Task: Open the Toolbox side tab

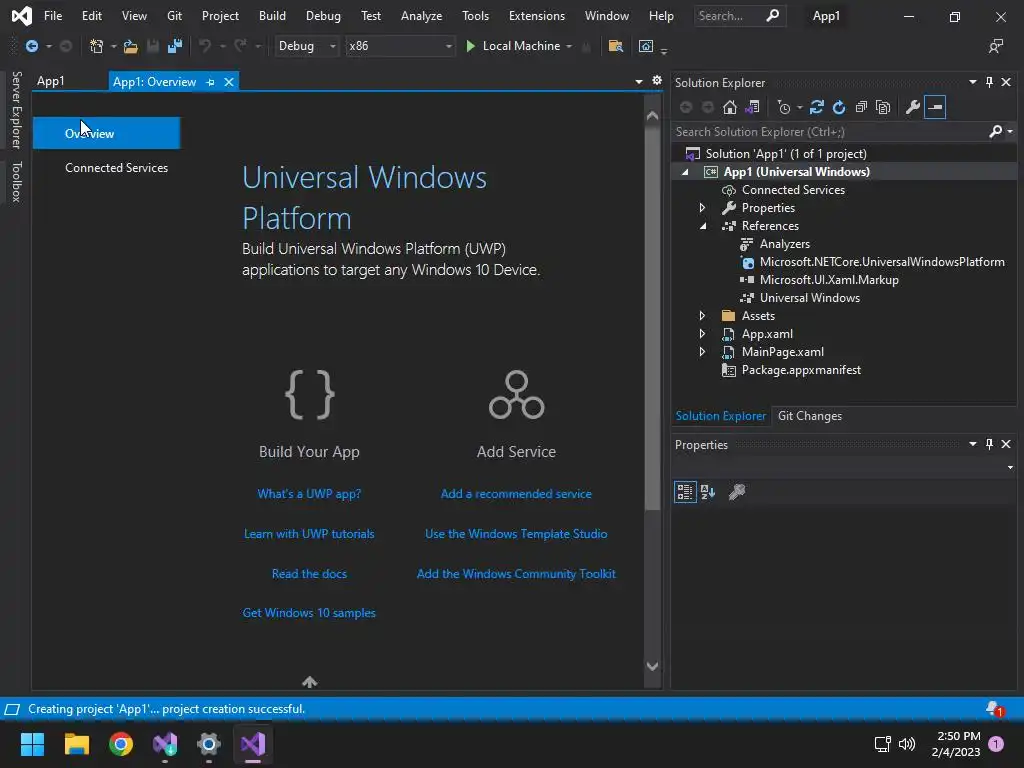Action: pyautogui.click(x=17, y=182)
